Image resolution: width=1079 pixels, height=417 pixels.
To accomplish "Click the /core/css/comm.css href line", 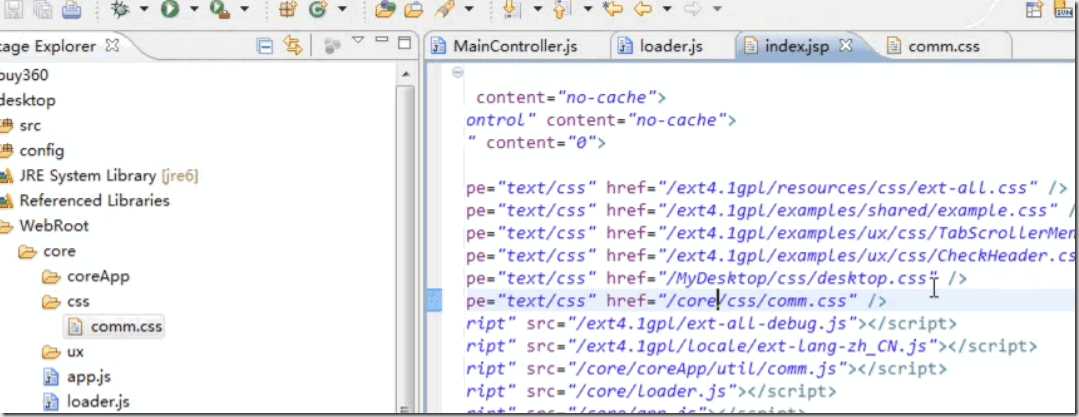I will click(x=676, y=301).
